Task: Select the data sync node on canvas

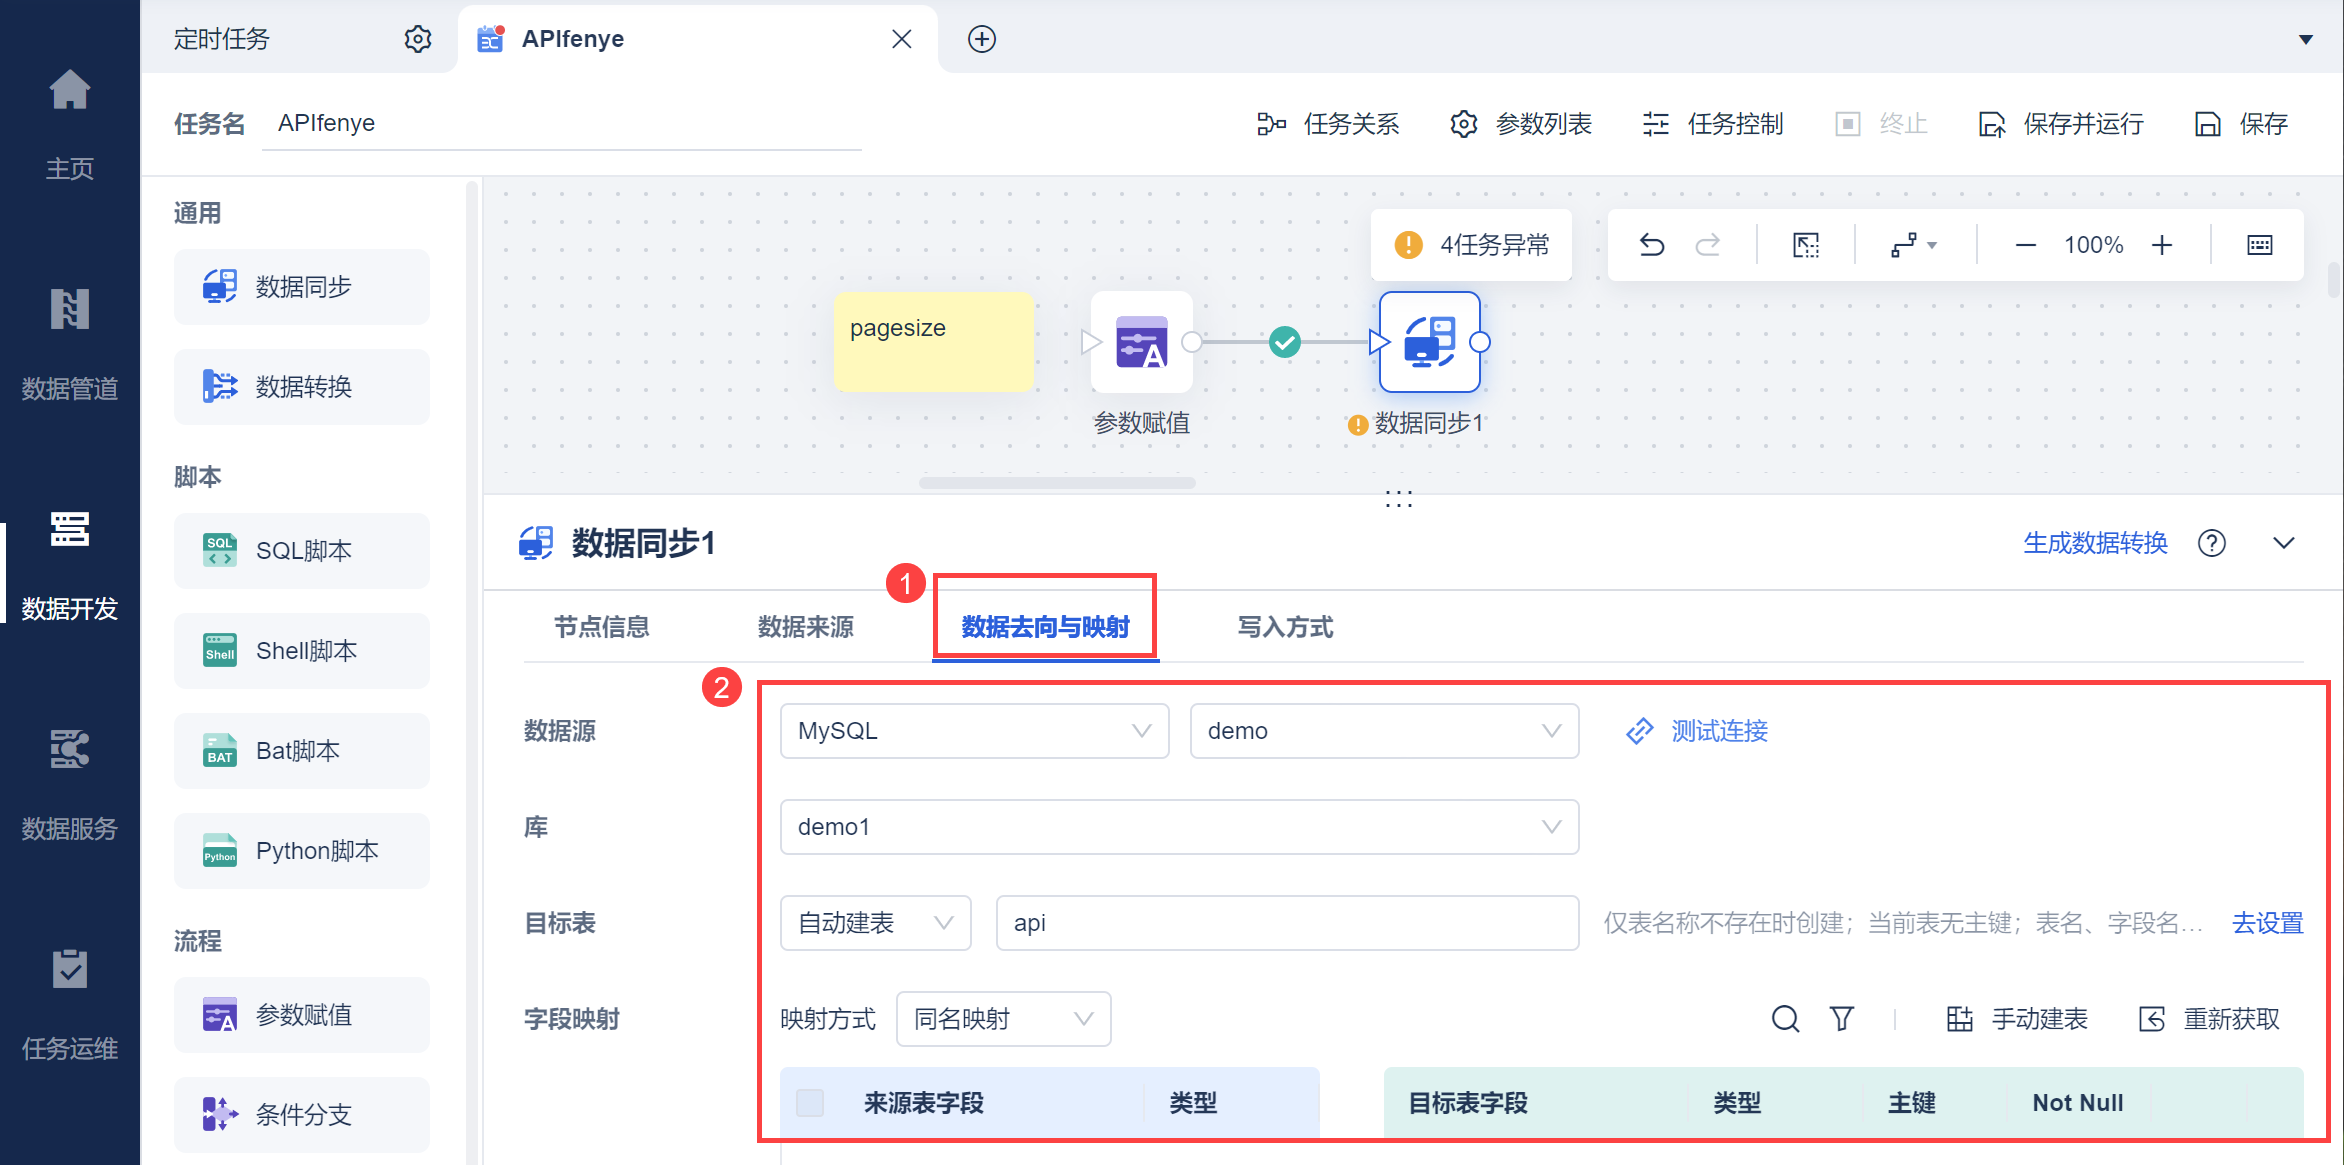Action: (x=1429, y=342)
